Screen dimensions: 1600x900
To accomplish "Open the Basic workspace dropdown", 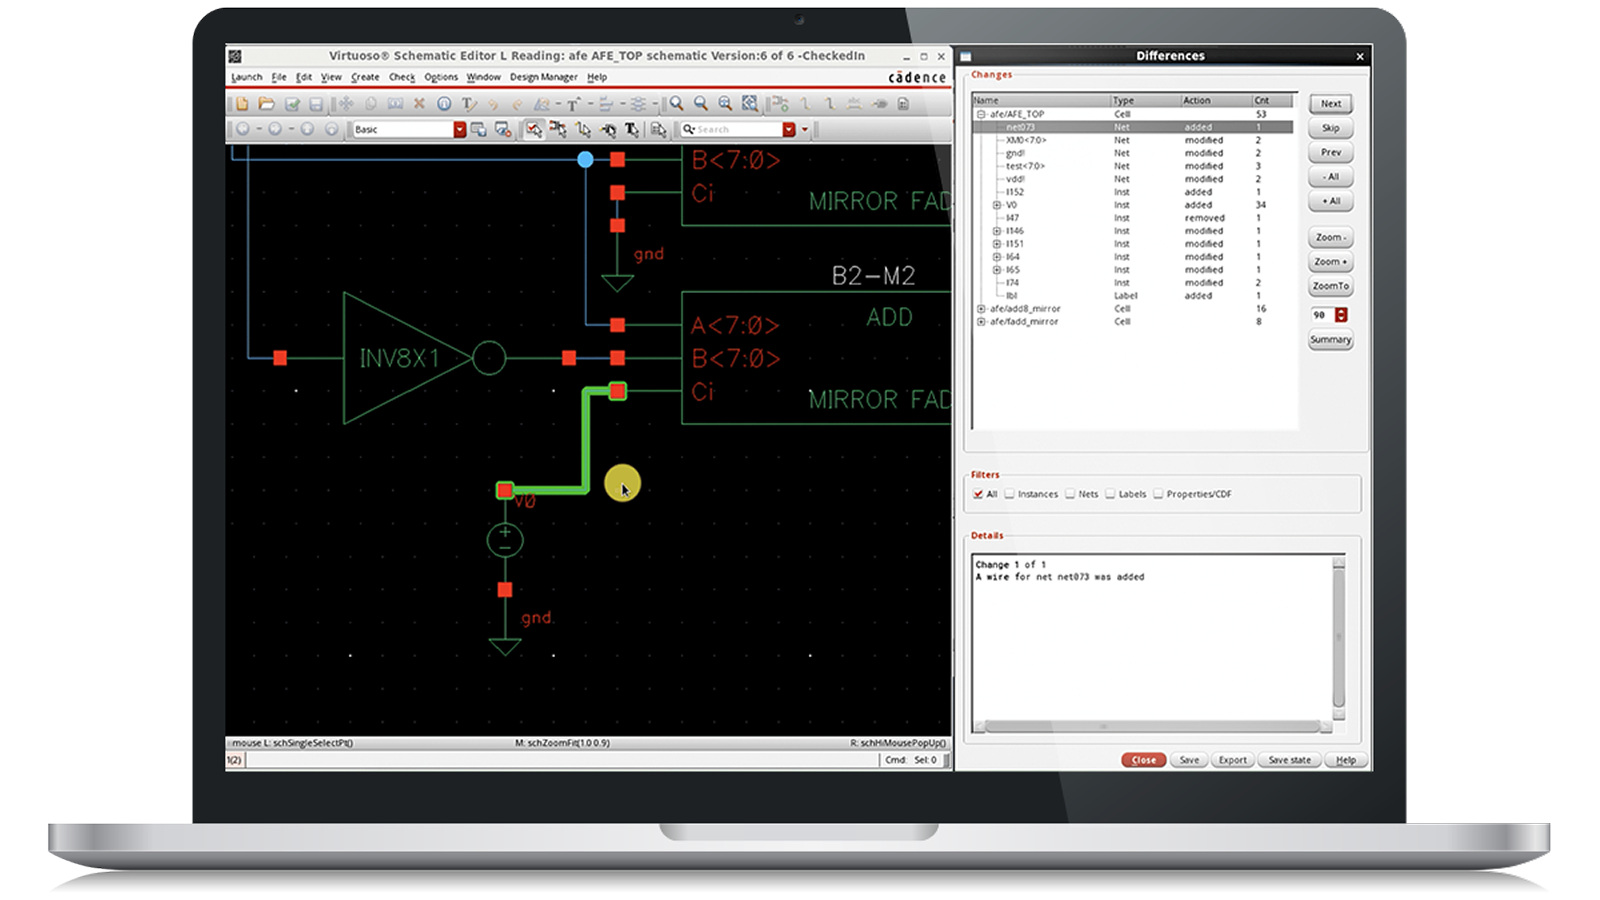I will pos(459,129).
